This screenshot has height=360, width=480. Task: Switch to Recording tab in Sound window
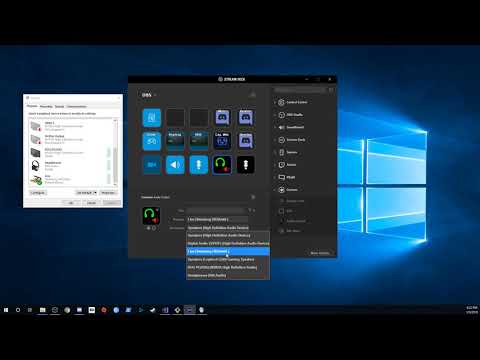[x=46, y=106]
